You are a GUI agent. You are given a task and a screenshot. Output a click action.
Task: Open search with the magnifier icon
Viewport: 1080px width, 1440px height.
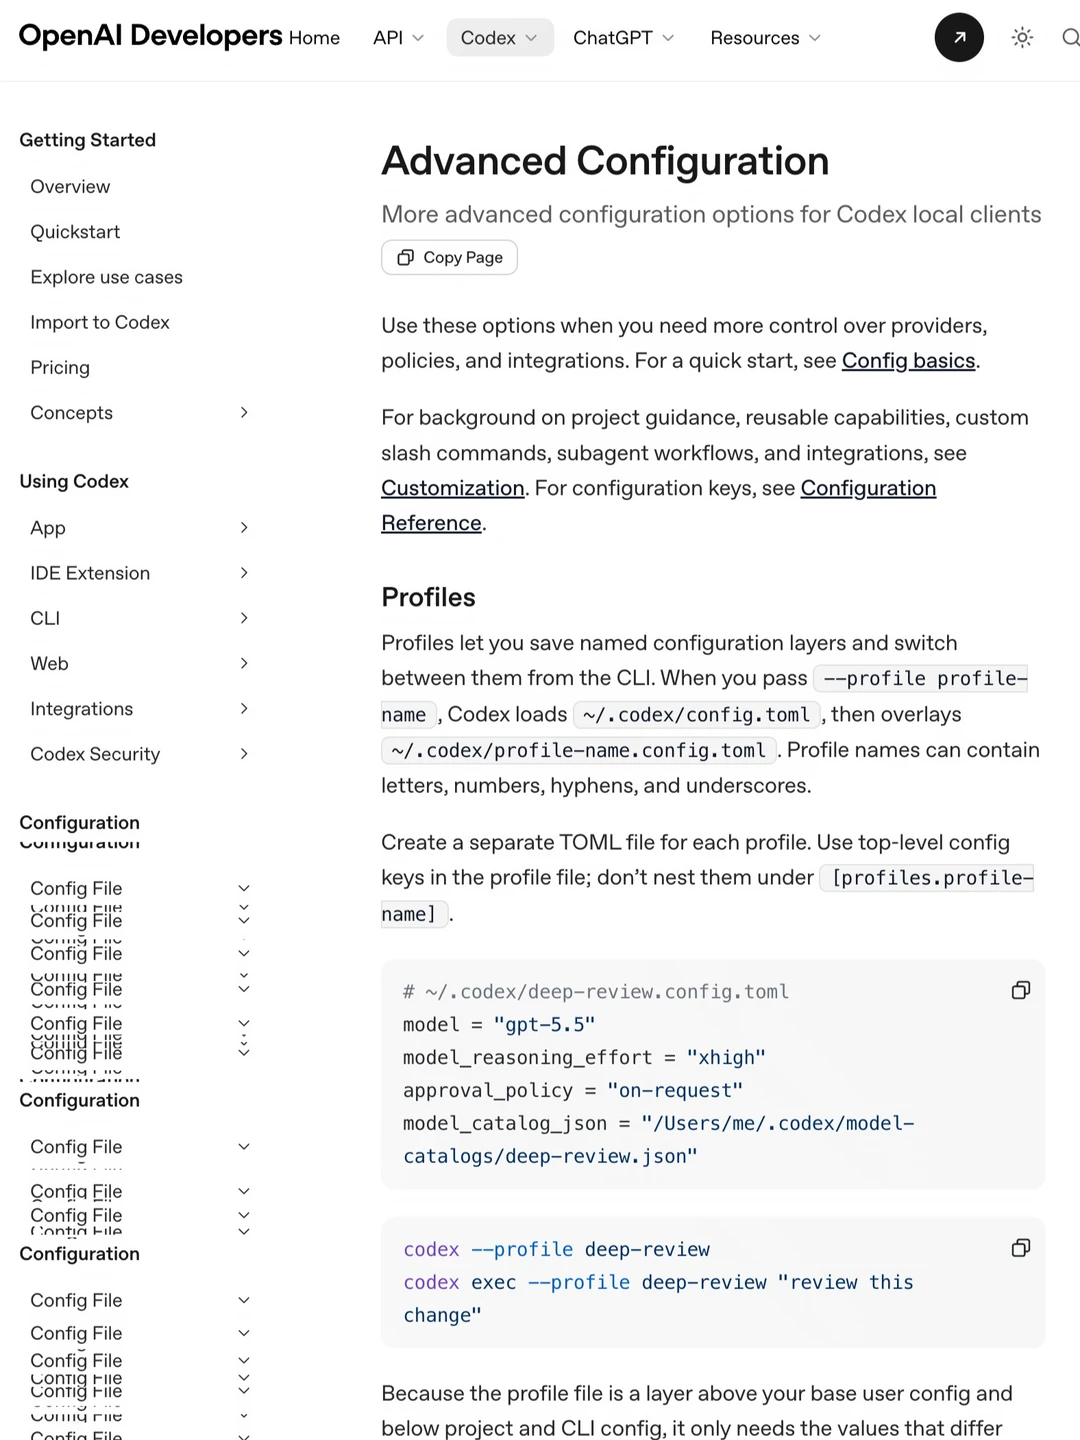[1070, 38]
